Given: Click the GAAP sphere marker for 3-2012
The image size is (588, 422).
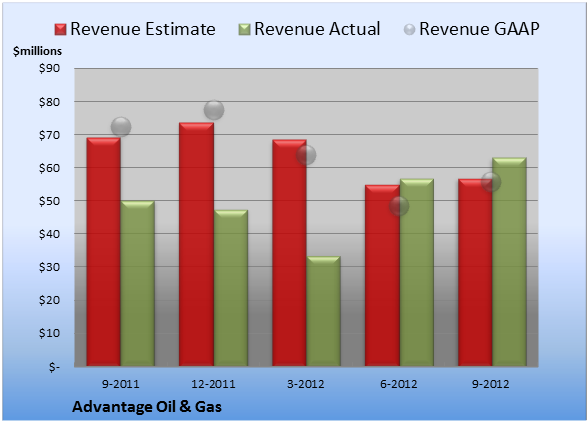Looking at the screenshot, I should coord(306,155).
